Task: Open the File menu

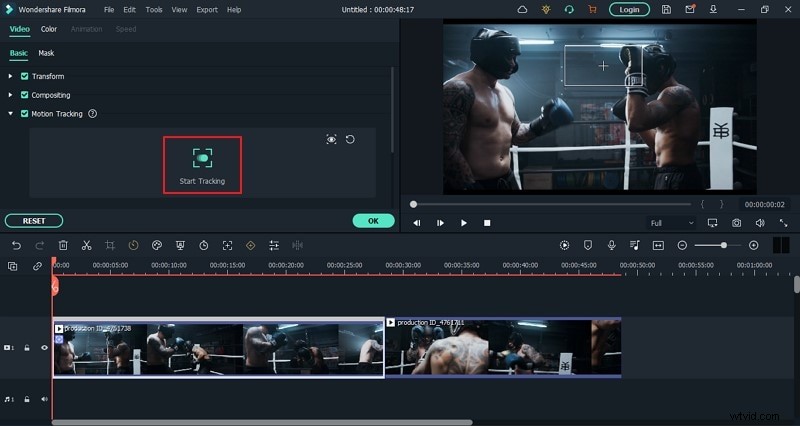Action: click(109, 10)
